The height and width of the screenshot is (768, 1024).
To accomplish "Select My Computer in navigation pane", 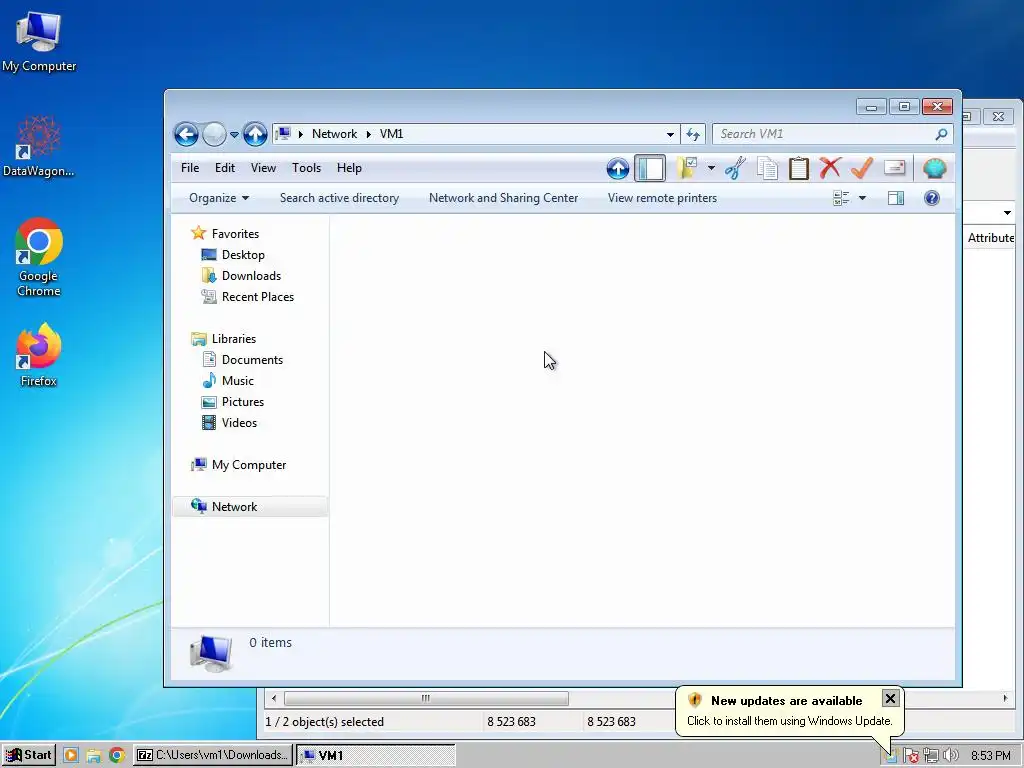I will pyautogui.click(x=238, y=464).
